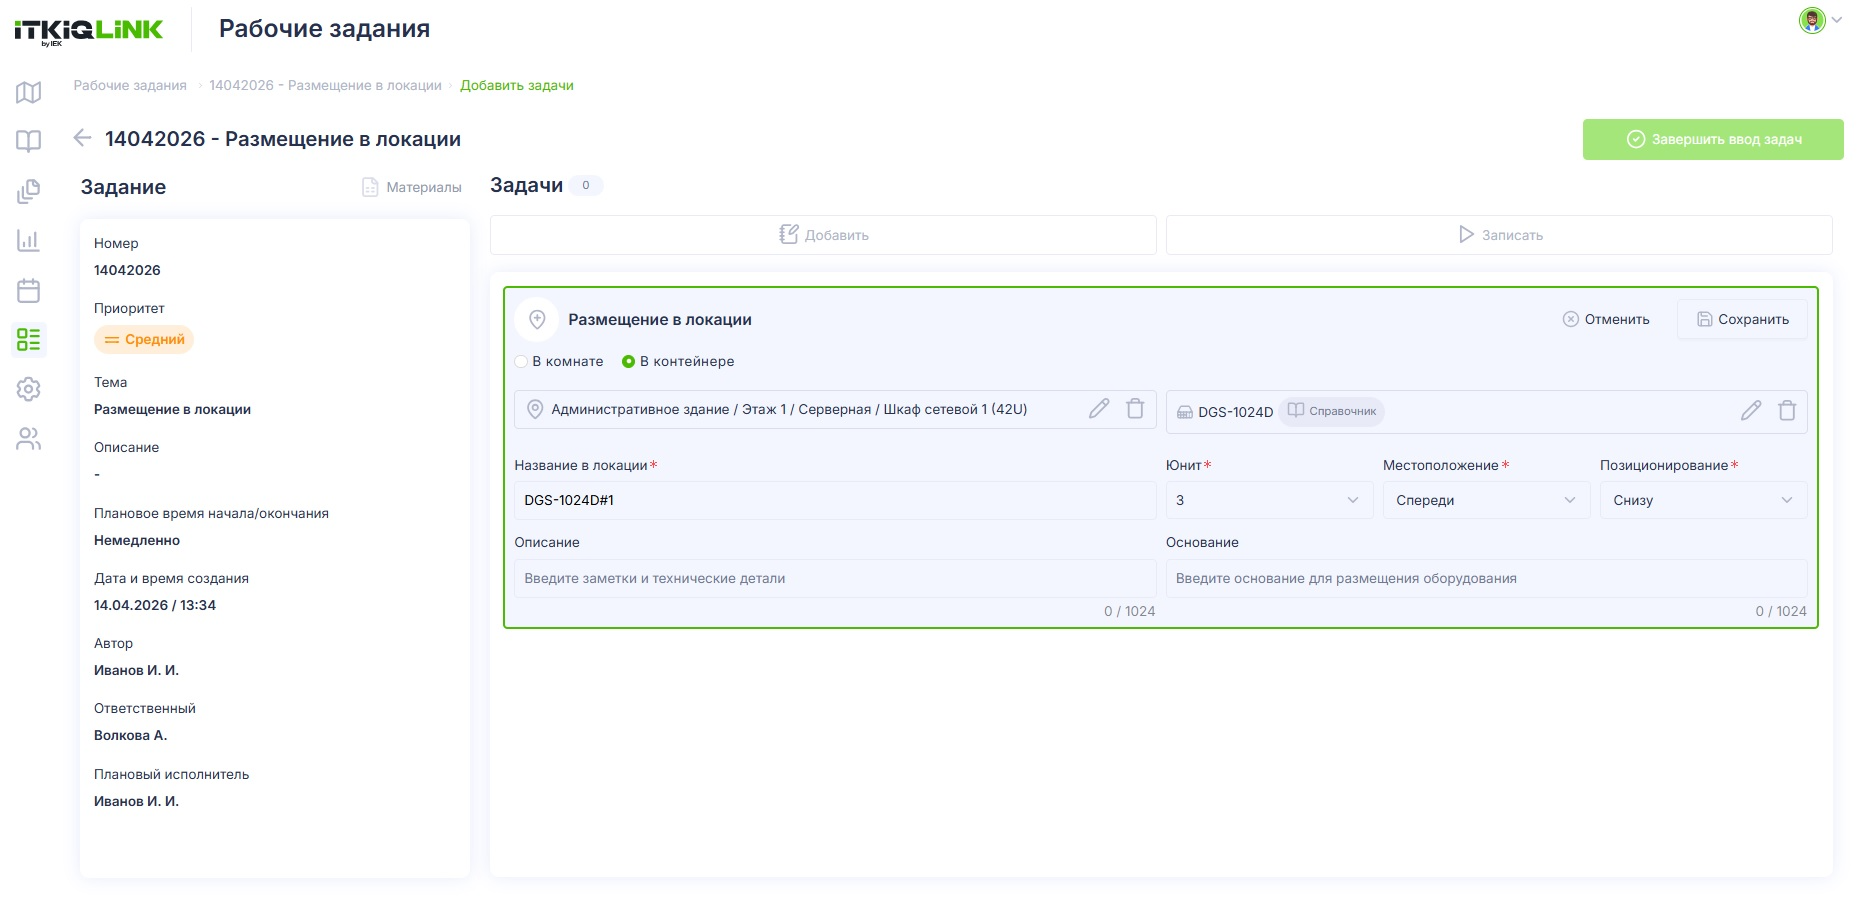Viewport: 1866px width, 910px height.
Task: Expand the Позиционирование dropdown showing Снизу
Action: click(1703, 500)
